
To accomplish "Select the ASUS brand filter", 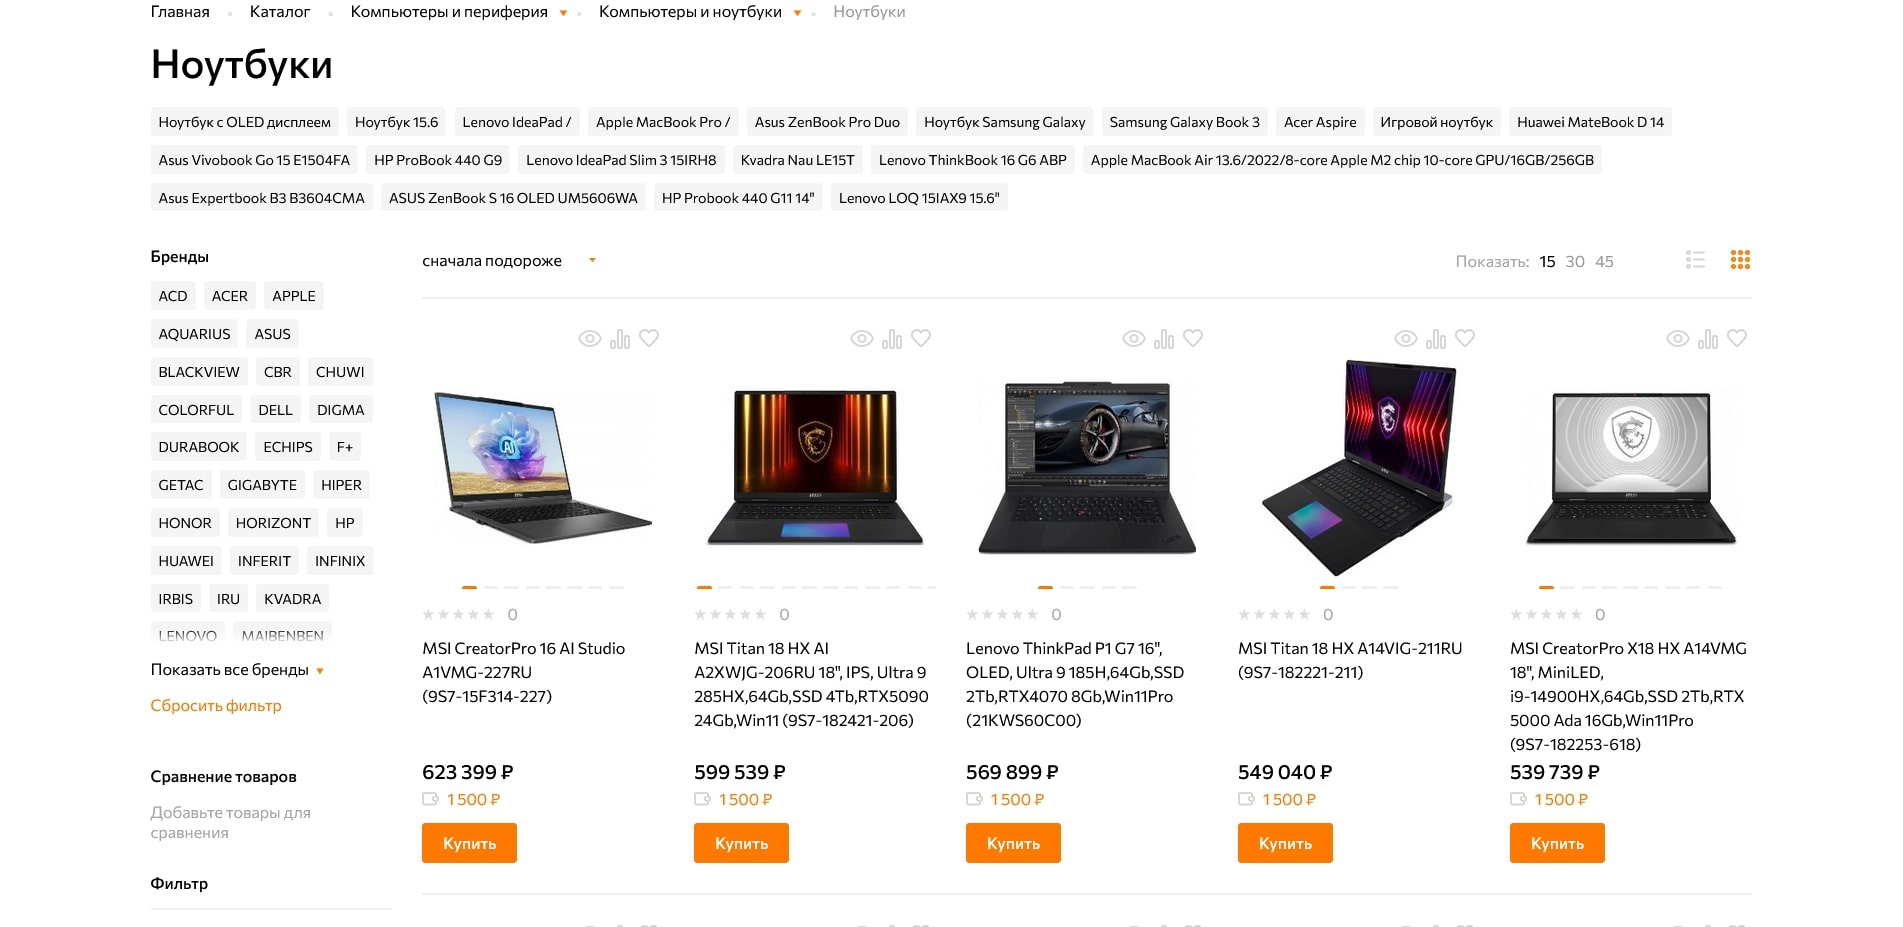I will click(272, 334).
